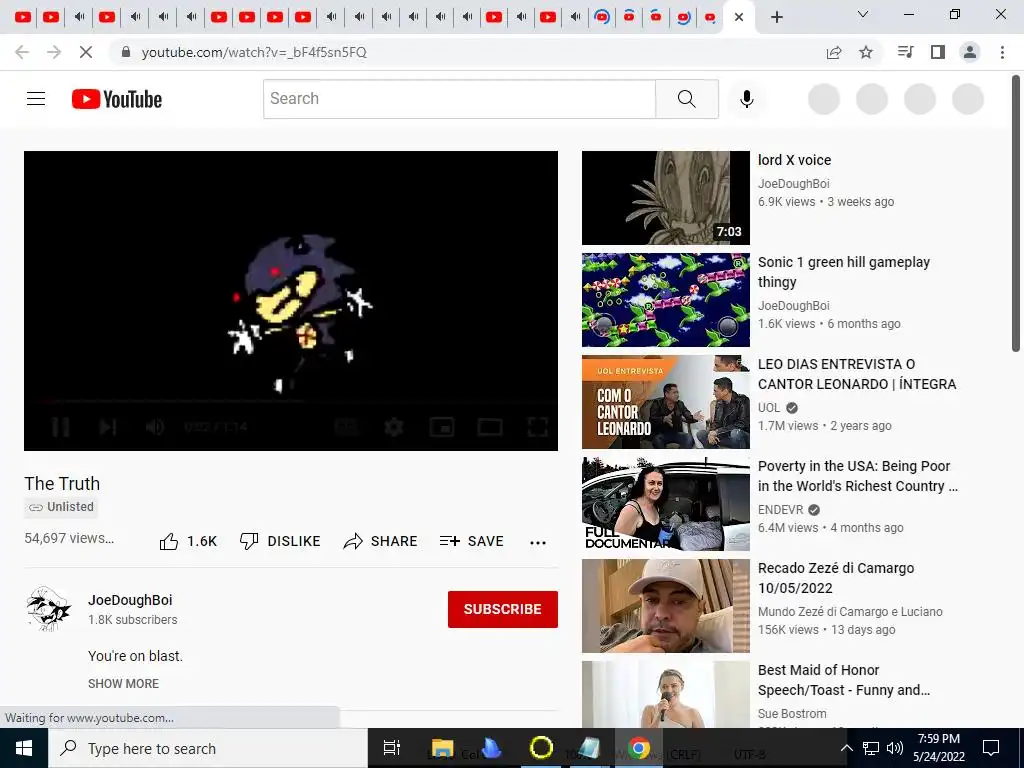Open the YouTube hamburger guide menu

(36, 99)
